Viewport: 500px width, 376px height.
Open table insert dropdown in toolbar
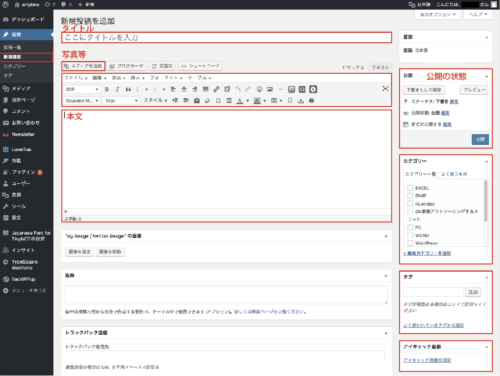pyautogui.click(x=276, y=100)
